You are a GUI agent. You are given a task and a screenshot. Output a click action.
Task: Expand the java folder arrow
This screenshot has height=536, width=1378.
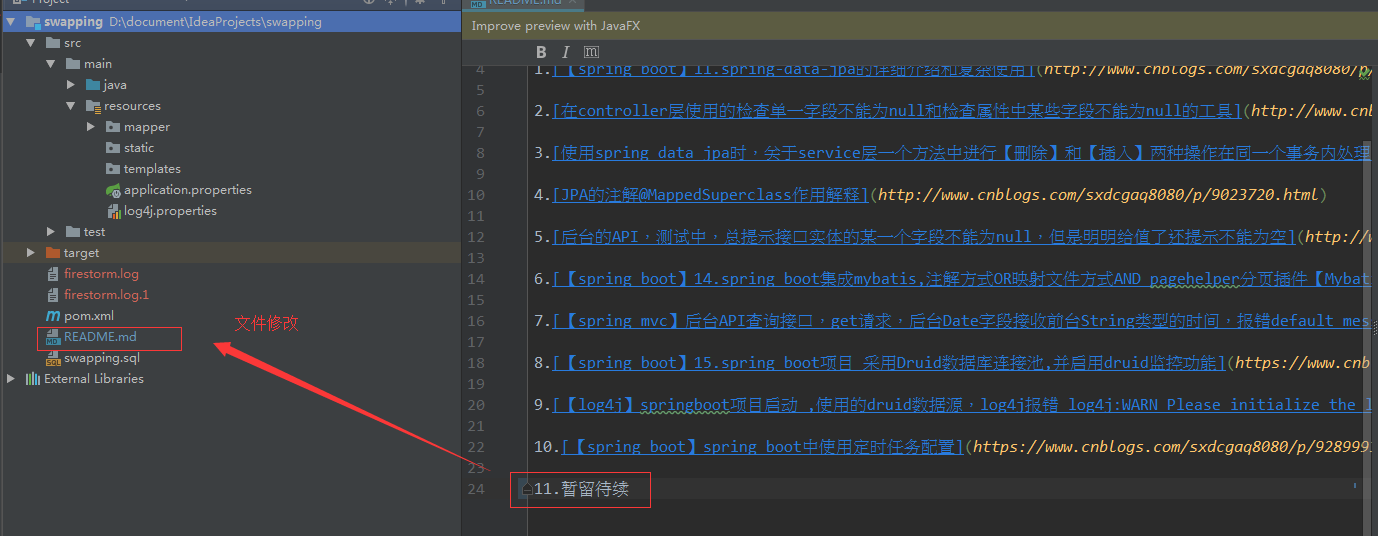pos(71,85)
